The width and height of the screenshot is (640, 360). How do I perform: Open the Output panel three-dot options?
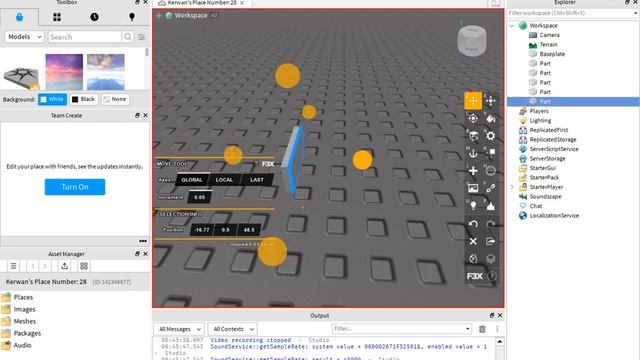tap(497, 329)
